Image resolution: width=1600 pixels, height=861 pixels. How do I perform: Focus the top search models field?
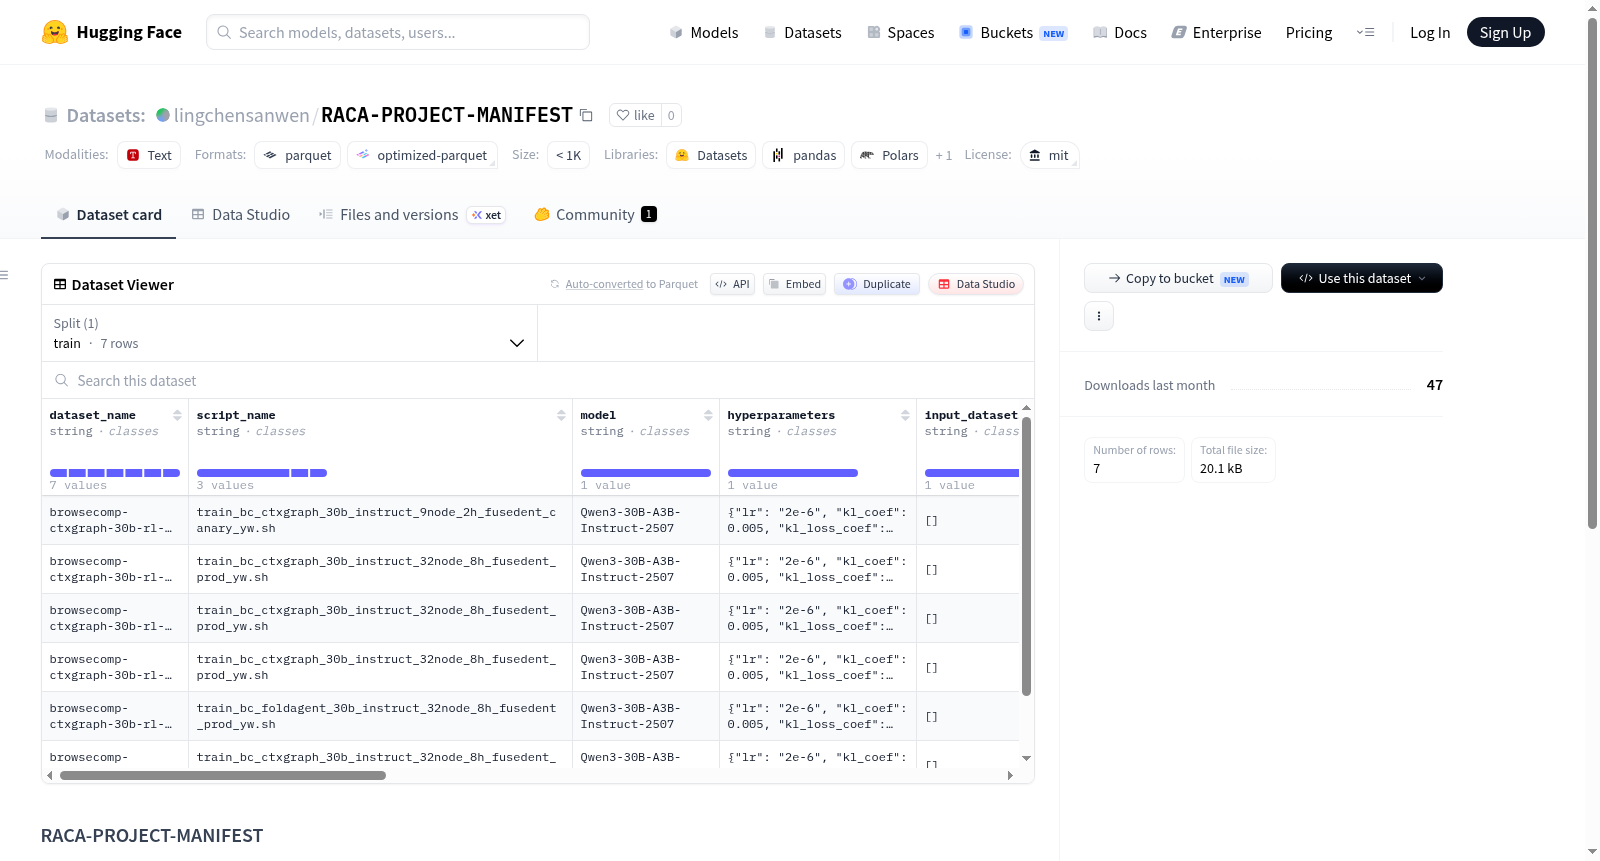pyautogui.click(x=398, y=32)
